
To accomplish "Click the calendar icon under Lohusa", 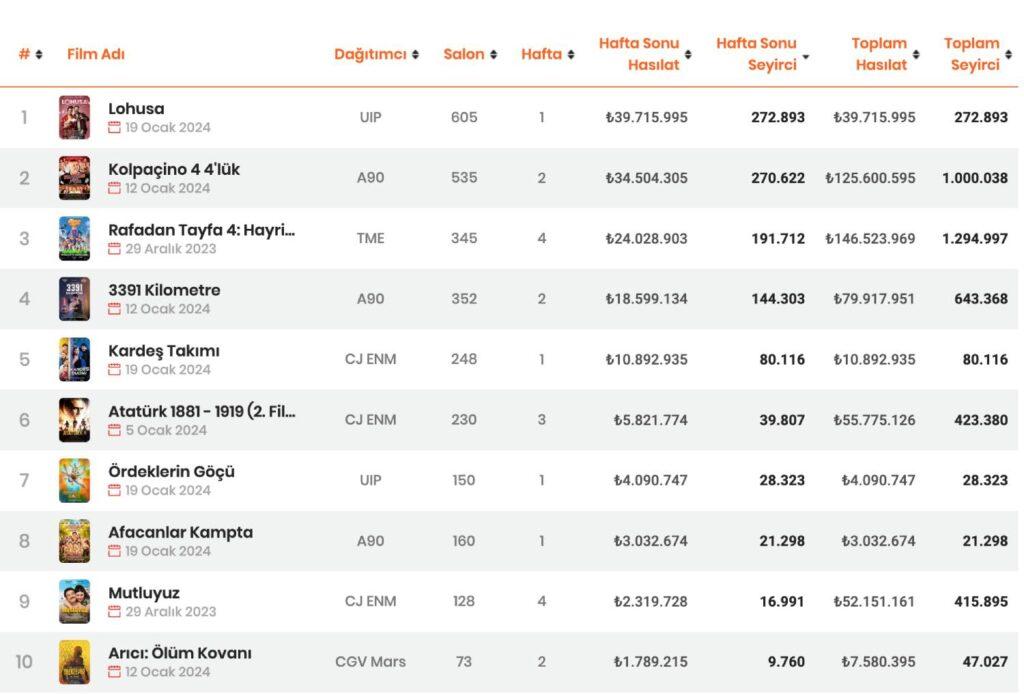I will pos(114,128).
